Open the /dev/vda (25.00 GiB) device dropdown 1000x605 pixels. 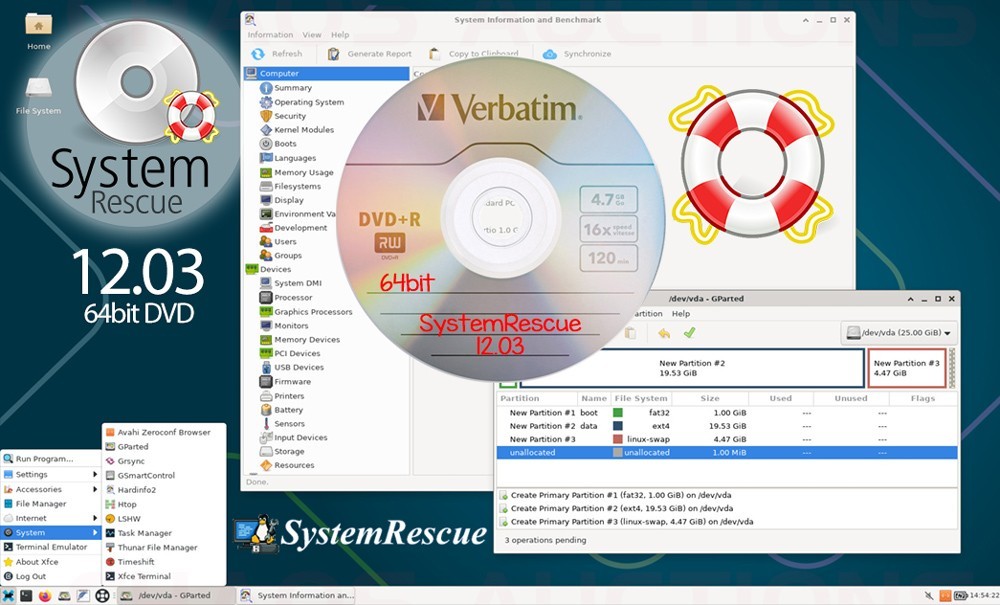tap(898, 333)
